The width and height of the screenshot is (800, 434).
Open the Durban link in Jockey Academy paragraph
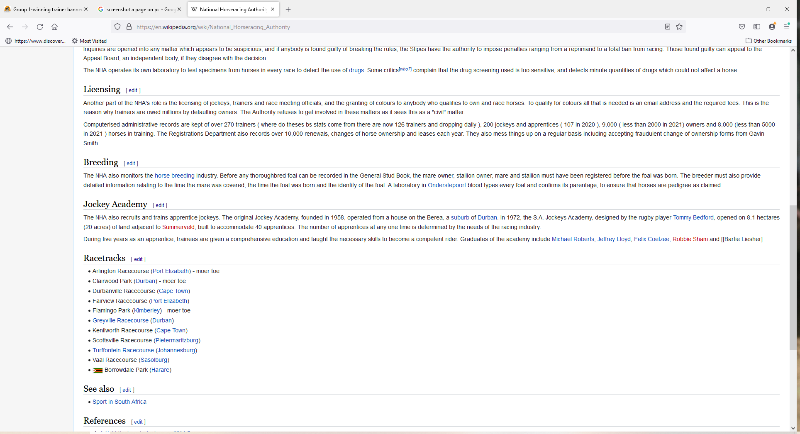[x=487, y=217]
